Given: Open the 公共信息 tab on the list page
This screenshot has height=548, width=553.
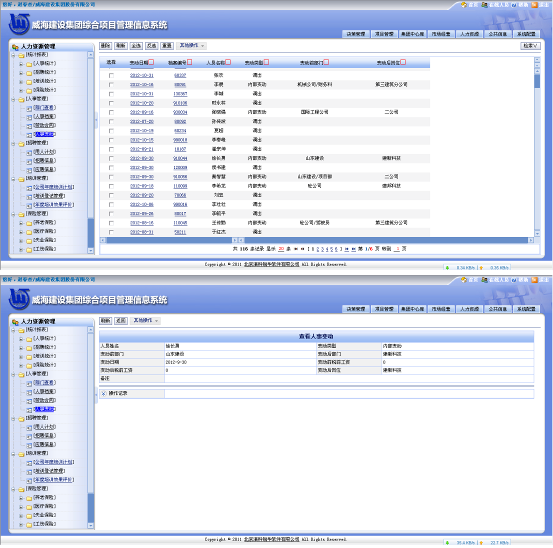Looking at the screenshot, I should 498,34.
